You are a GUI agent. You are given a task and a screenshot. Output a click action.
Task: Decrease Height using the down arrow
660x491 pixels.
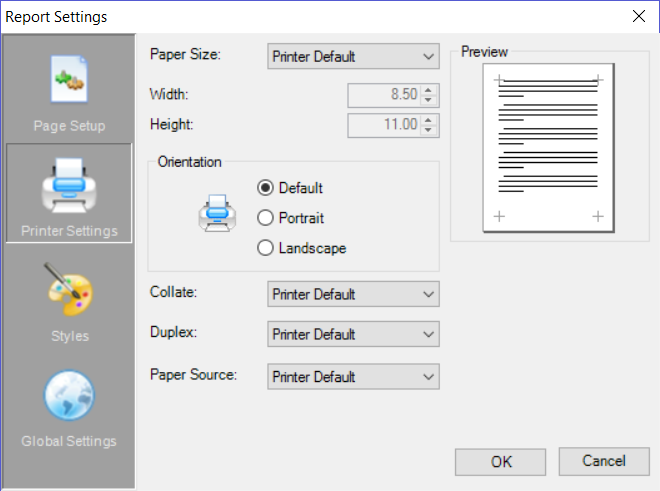click(429, 130)
